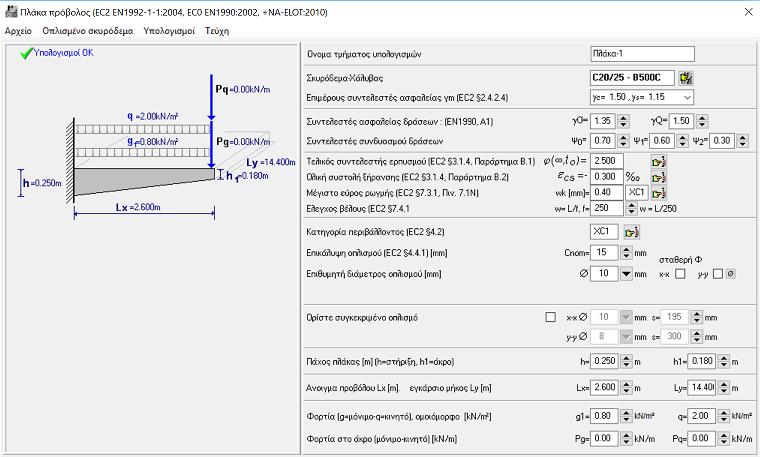Open desired rebar diameter Ø dropdown
Image resolution: width=760 pixels, height=457 pixels.
[x=626, y=274]
